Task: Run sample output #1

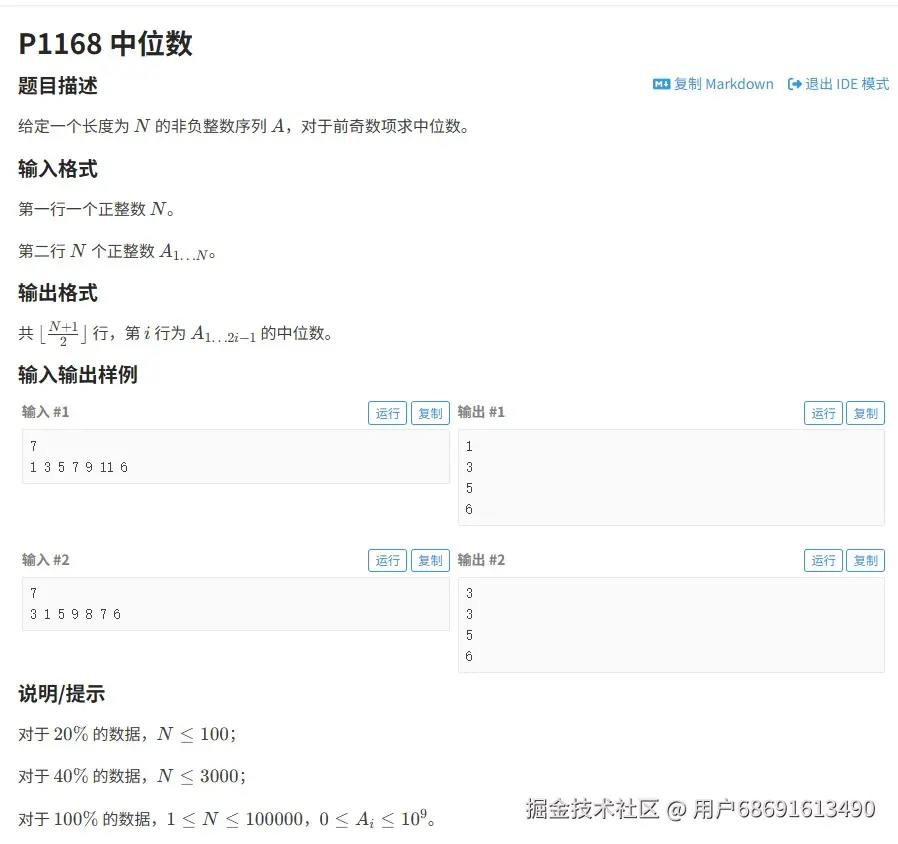Action: pos(823,412)
